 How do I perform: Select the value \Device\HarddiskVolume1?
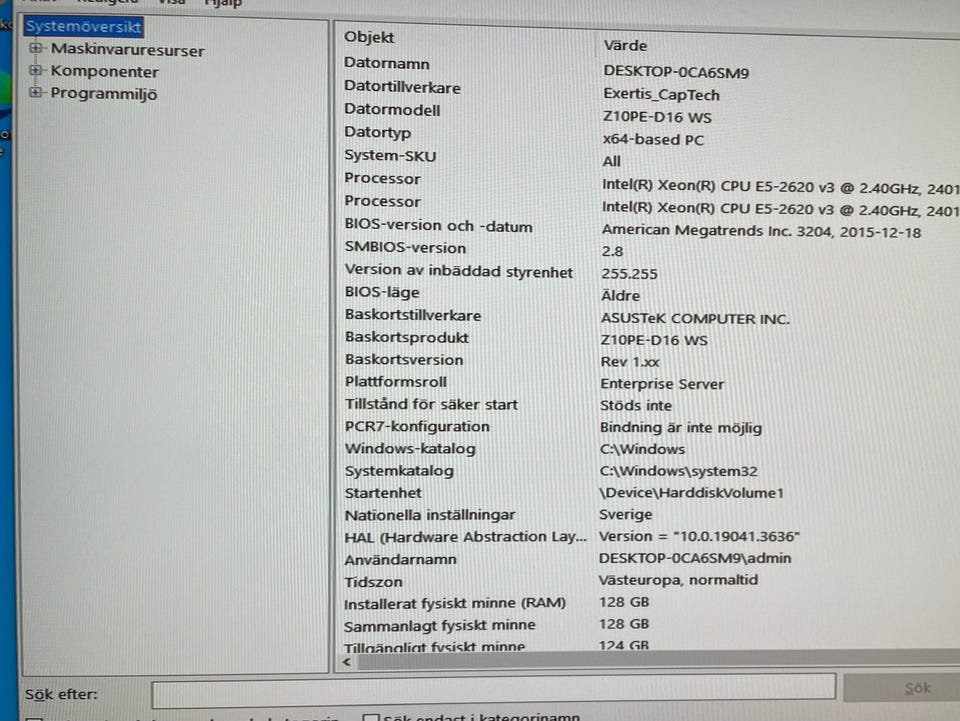pos(691,493)
